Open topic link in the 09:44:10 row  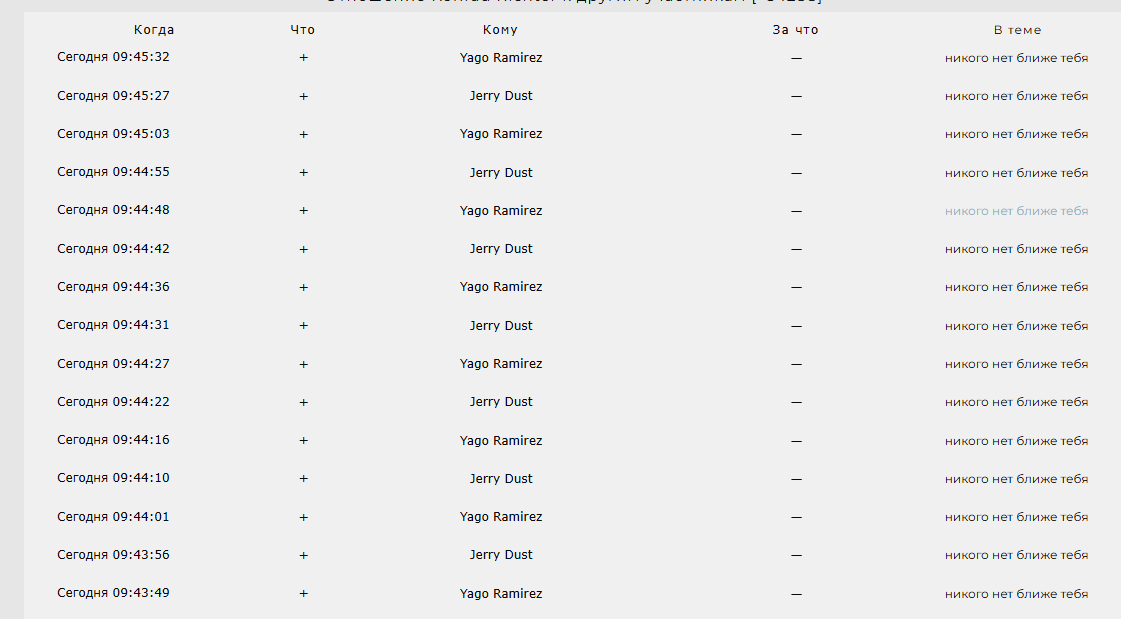click(1016, 479)
